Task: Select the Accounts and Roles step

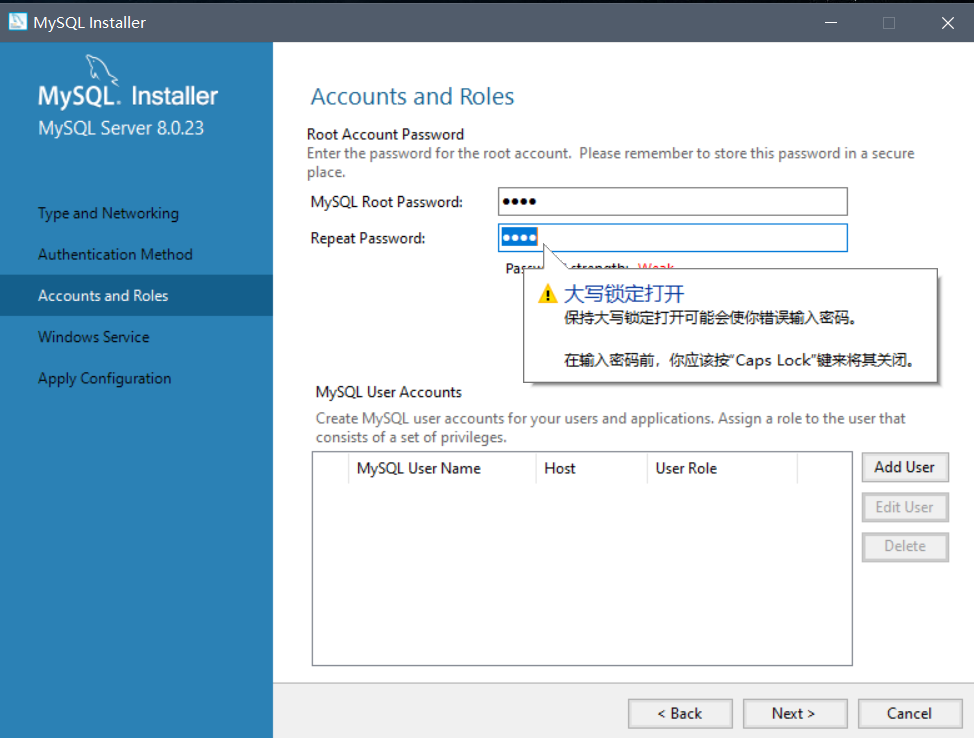Action: (x=136, y=296)
